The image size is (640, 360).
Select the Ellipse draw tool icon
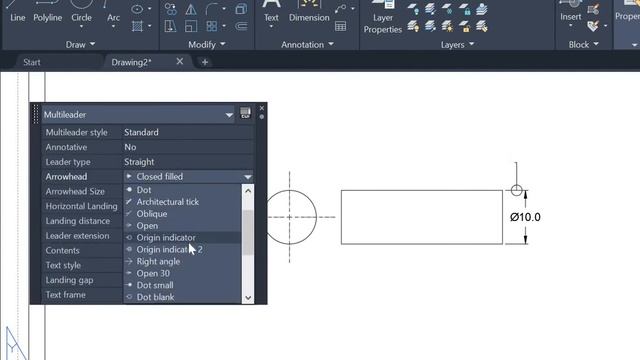(137, 9)
